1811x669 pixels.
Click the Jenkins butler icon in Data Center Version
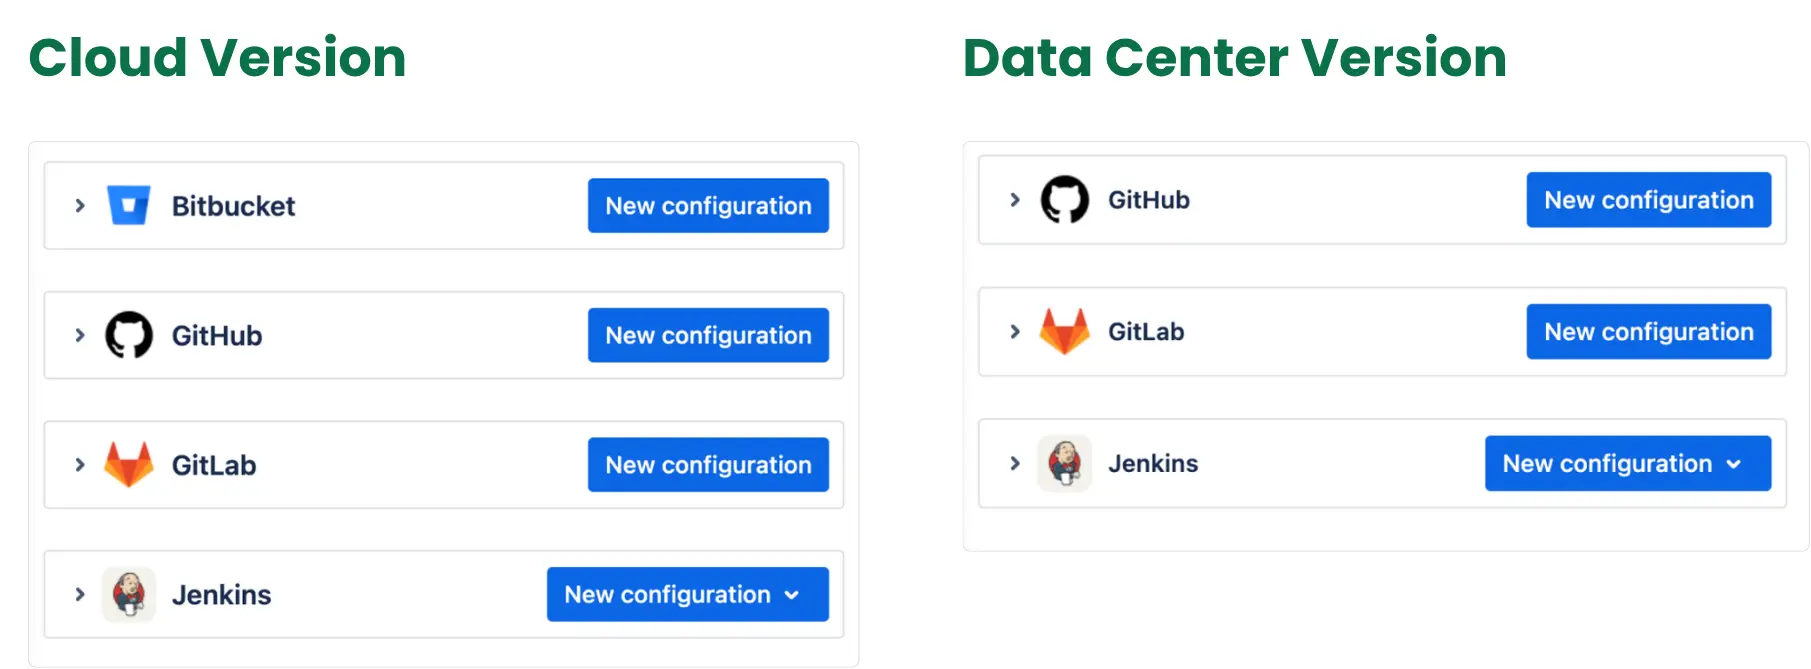[1064, 463]
